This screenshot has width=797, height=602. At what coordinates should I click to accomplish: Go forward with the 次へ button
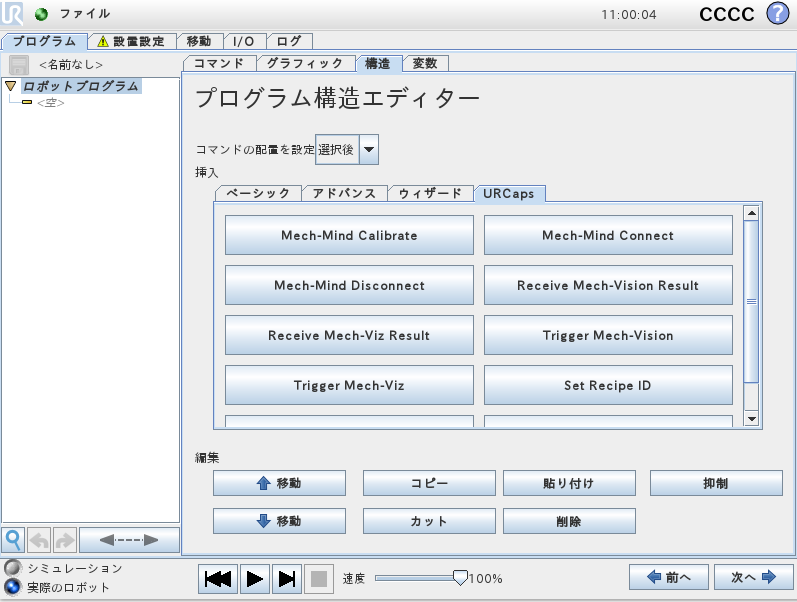pyautogui.click(x=753, y=577)
